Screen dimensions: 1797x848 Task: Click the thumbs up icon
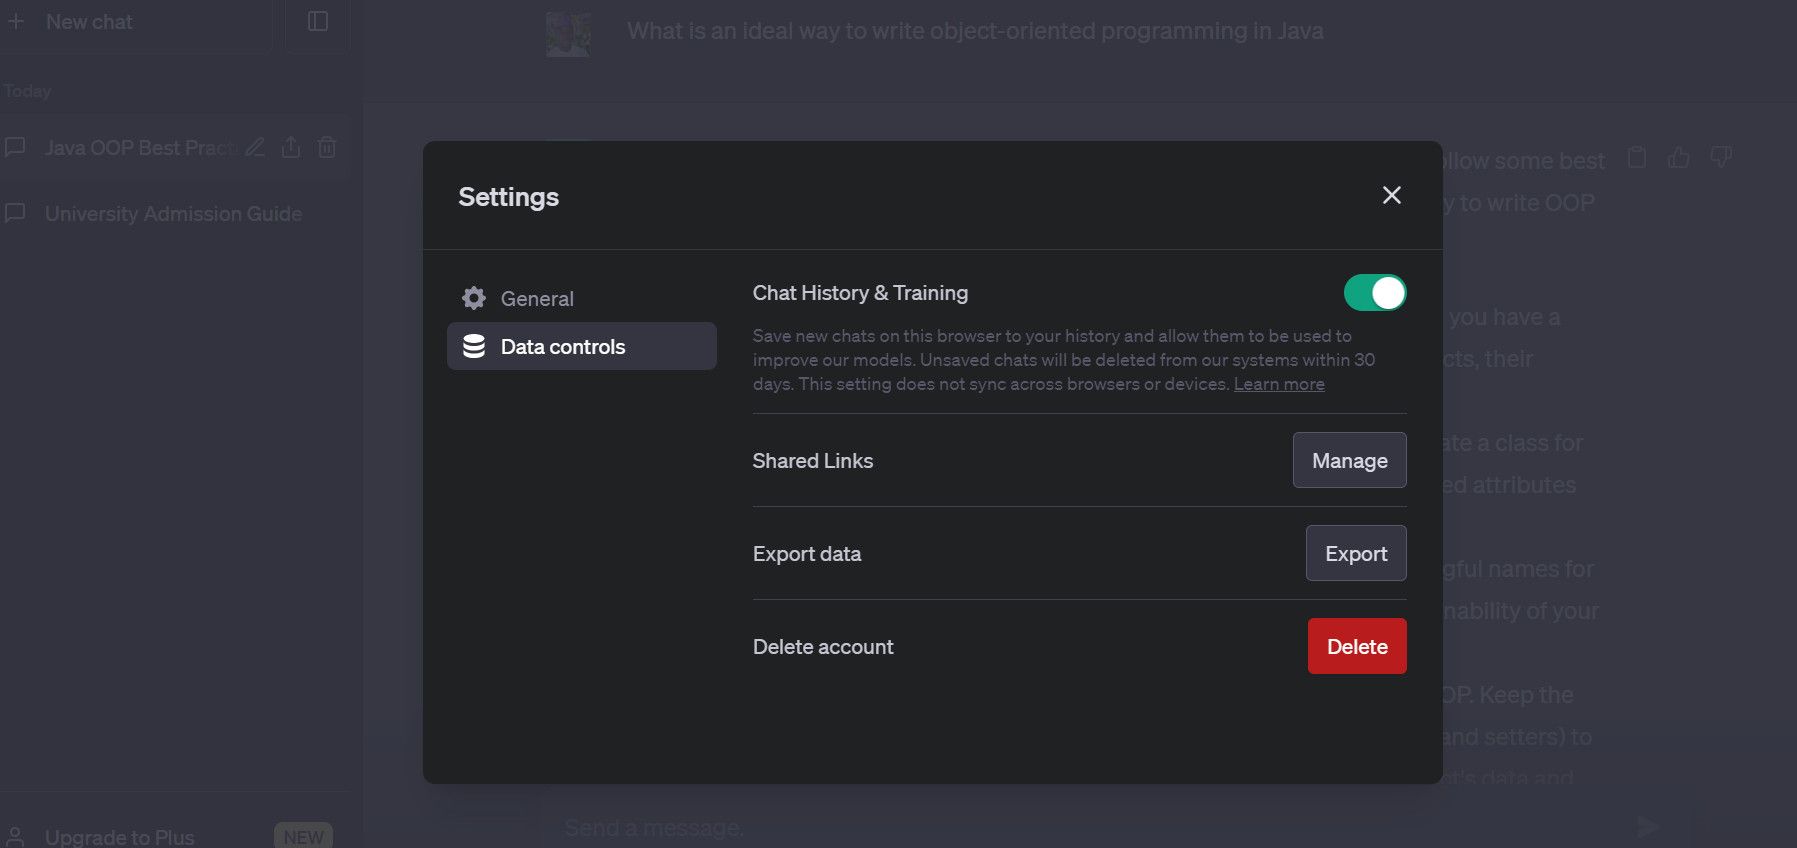[x=1679, y=158]
